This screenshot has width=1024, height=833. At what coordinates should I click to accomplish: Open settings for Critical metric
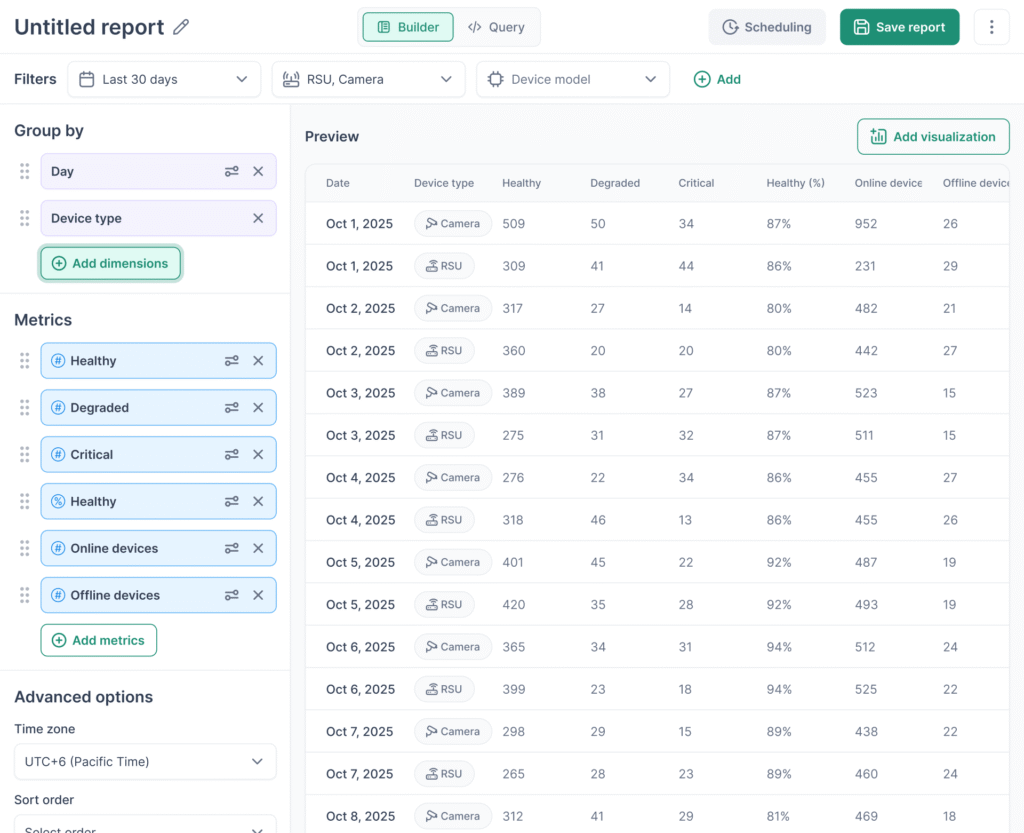[232, 454]
